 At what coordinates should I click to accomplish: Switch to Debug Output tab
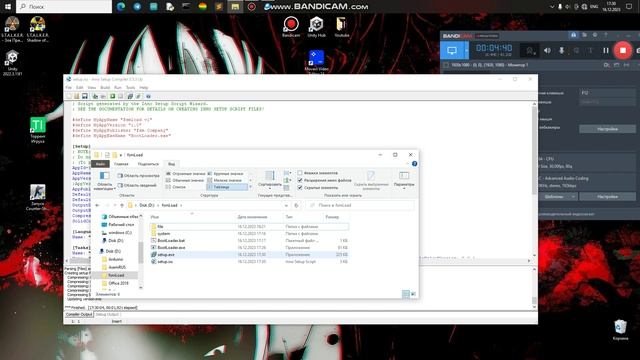[x=107, y=315]
